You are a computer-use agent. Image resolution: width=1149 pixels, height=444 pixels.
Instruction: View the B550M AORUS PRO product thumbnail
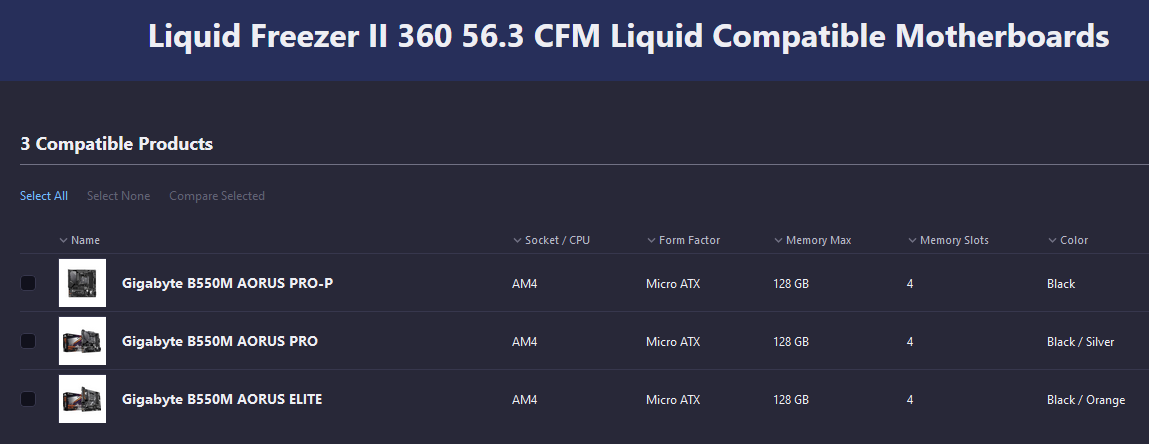click(x=82, y=341)
